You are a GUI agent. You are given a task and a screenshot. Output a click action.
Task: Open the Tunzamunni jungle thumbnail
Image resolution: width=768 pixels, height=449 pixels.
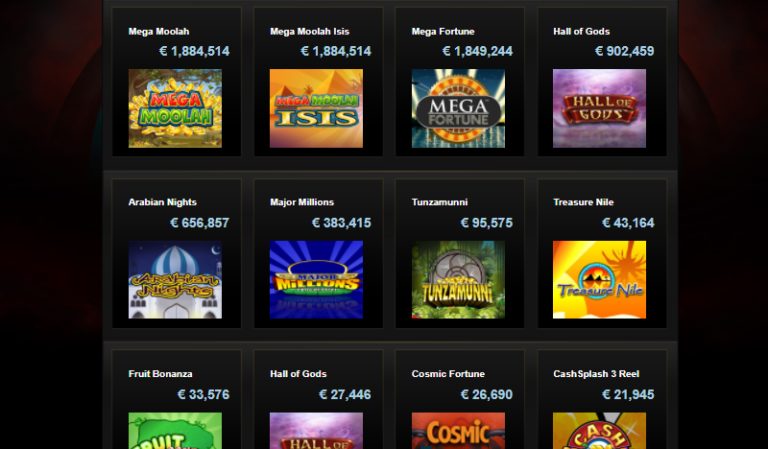[458, 280]
